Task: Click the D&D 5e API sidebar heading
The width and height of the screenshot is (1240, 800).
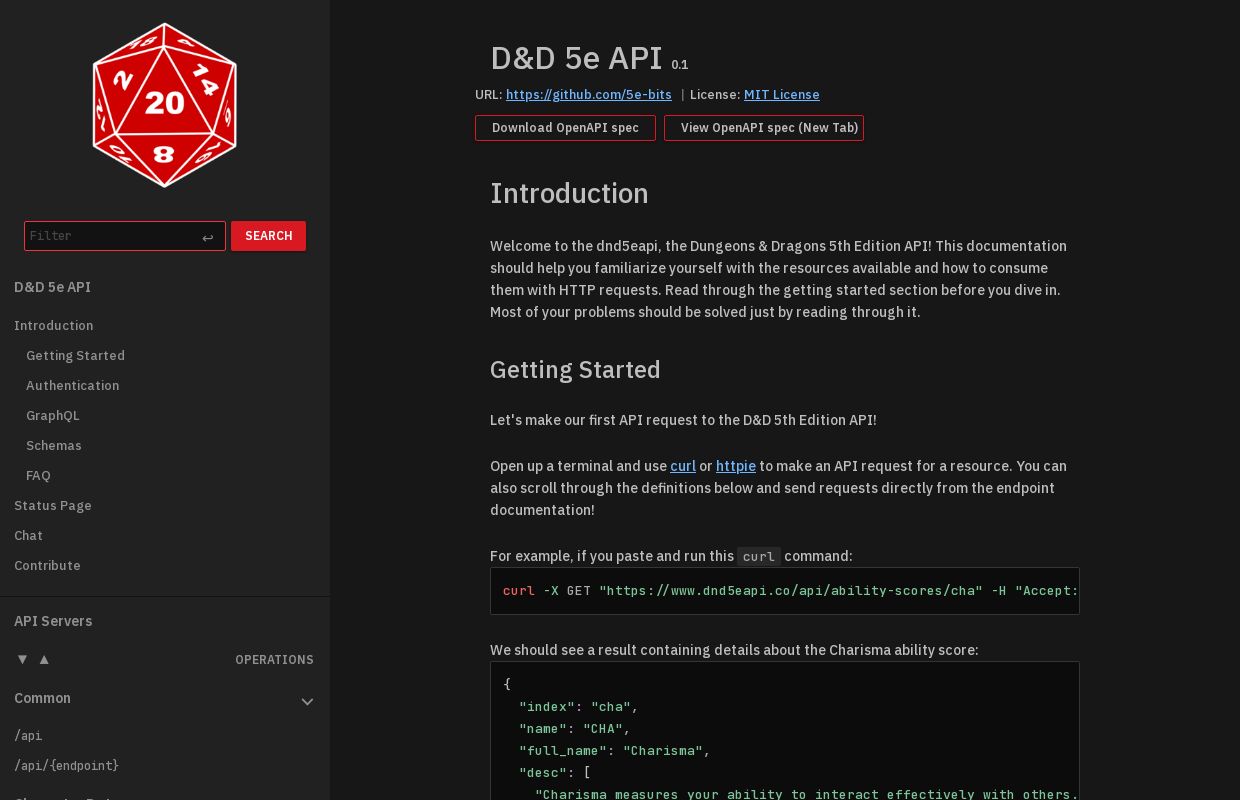Action: 52,288
